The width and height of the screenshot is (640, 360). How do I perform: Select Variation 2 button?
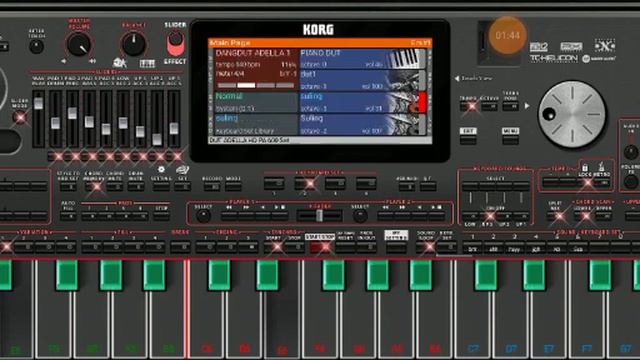click(24, 247)
